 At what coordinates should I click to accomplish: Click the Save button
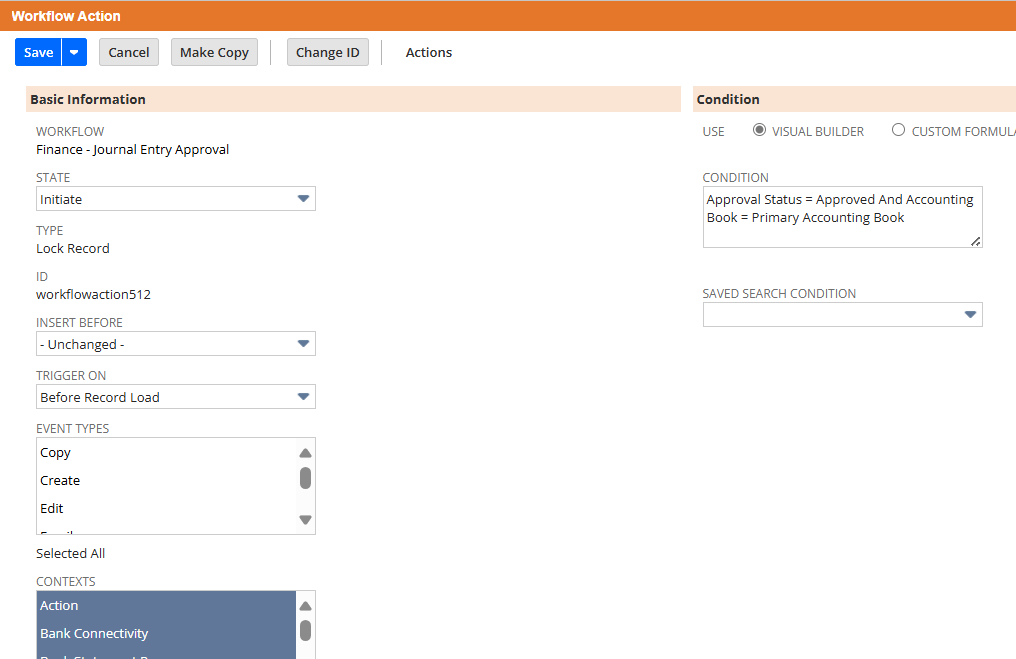click(x=38, y=51)
